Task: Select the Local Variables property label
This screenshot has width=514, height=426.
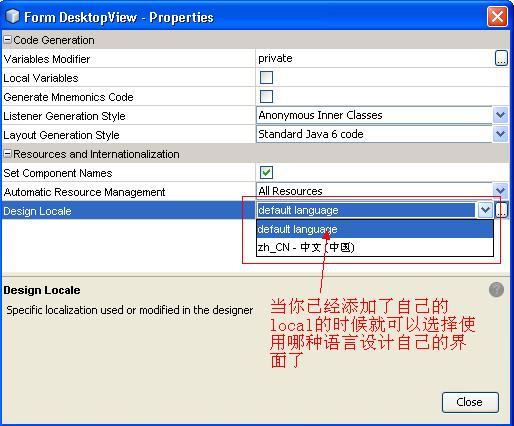Action: click(41, 78)
